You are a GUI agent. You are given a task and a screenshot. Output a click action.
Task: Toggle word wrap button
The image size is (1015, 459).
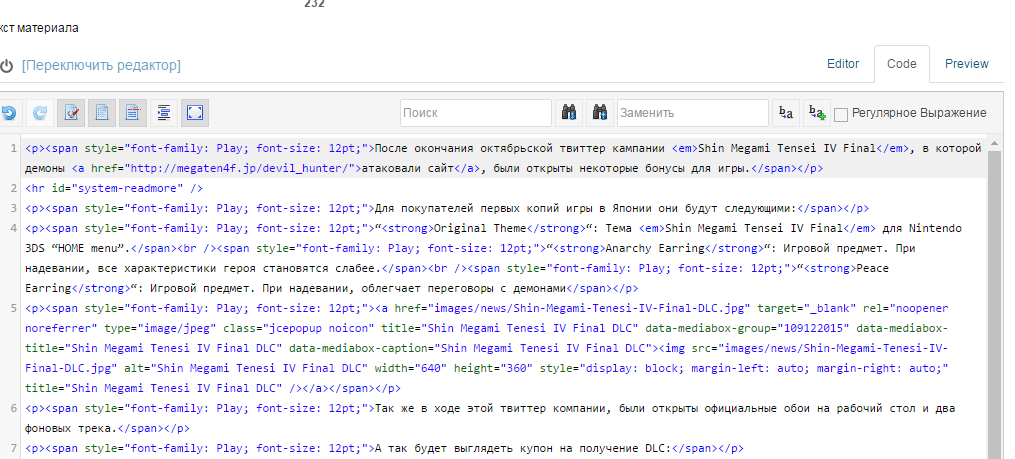pos(133,113)
